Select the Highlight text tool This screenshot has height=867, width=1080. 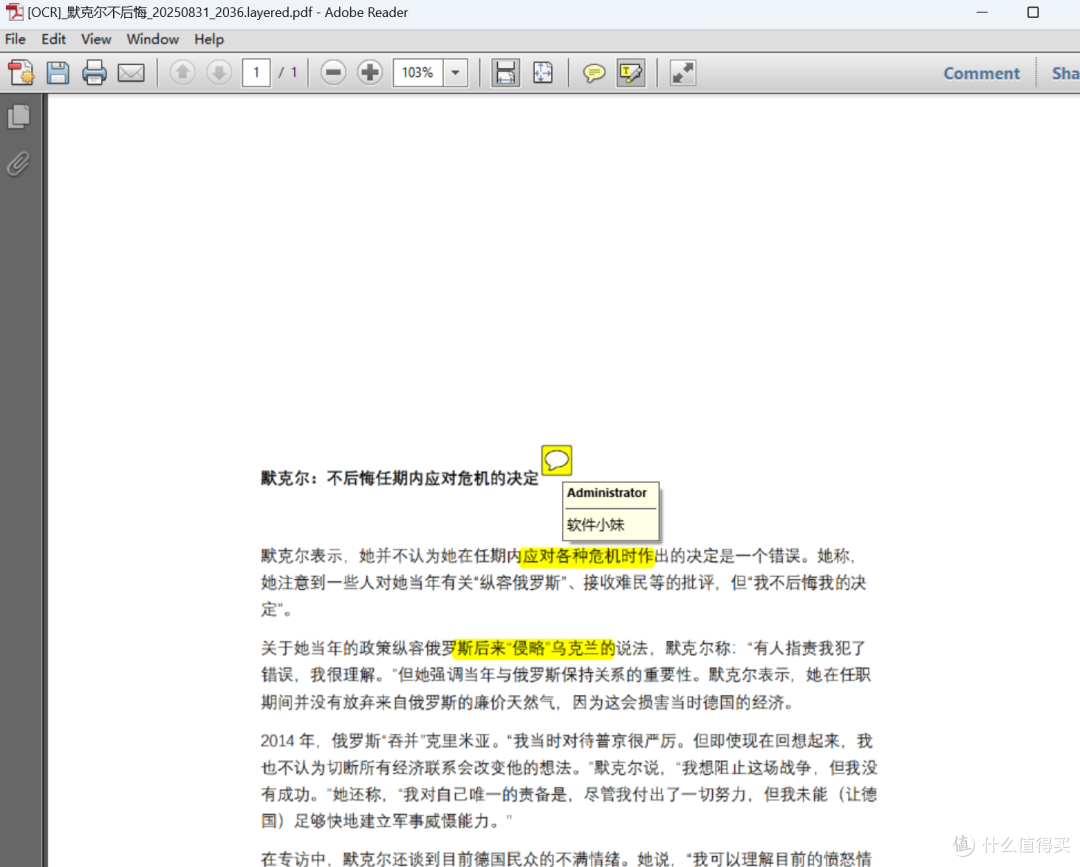tap(631, 72)
